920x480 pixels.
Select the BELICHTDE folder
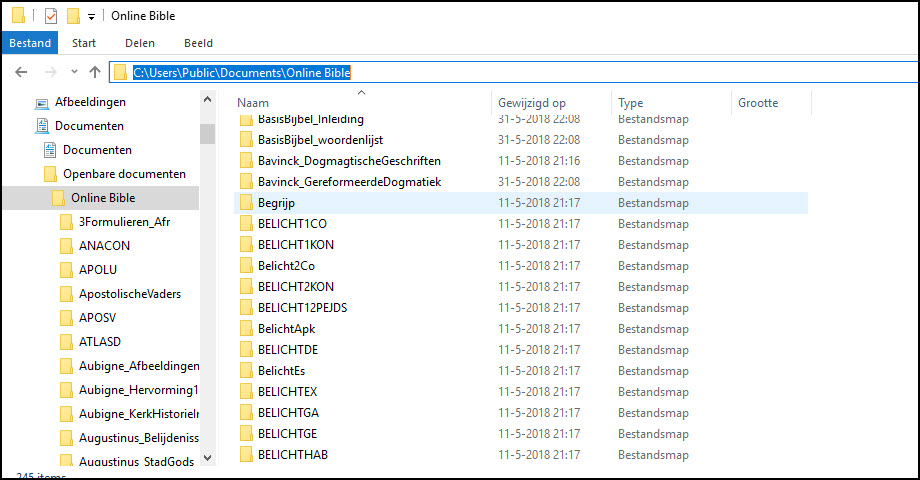[x=288, y=350]
